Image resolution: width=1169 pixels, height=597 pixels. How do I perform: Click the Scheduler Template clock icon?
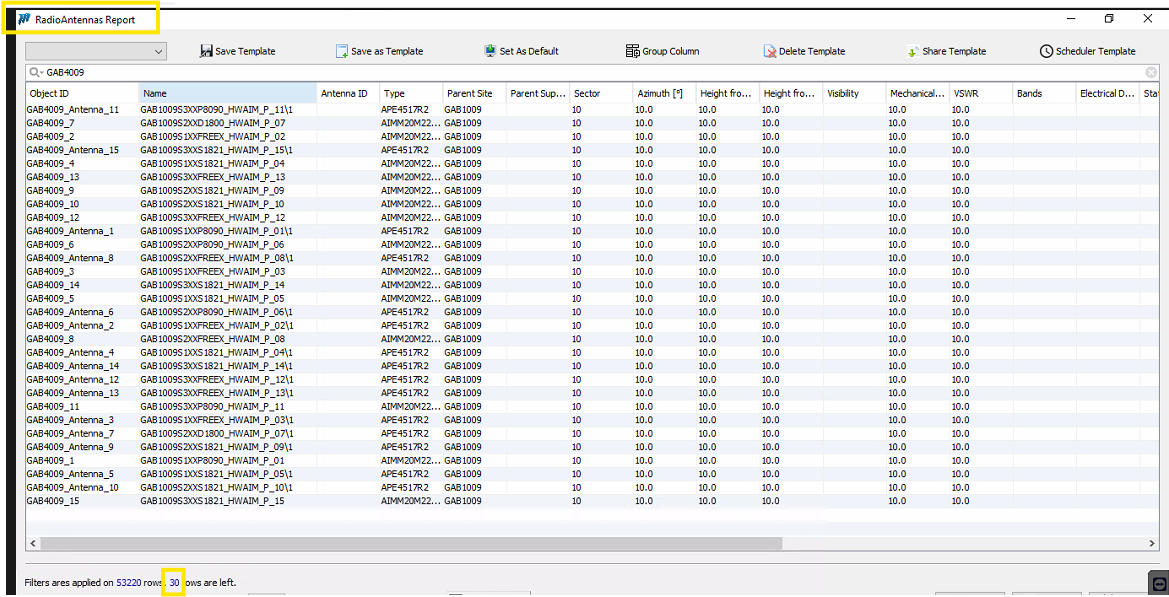(x=1046, y=51)
